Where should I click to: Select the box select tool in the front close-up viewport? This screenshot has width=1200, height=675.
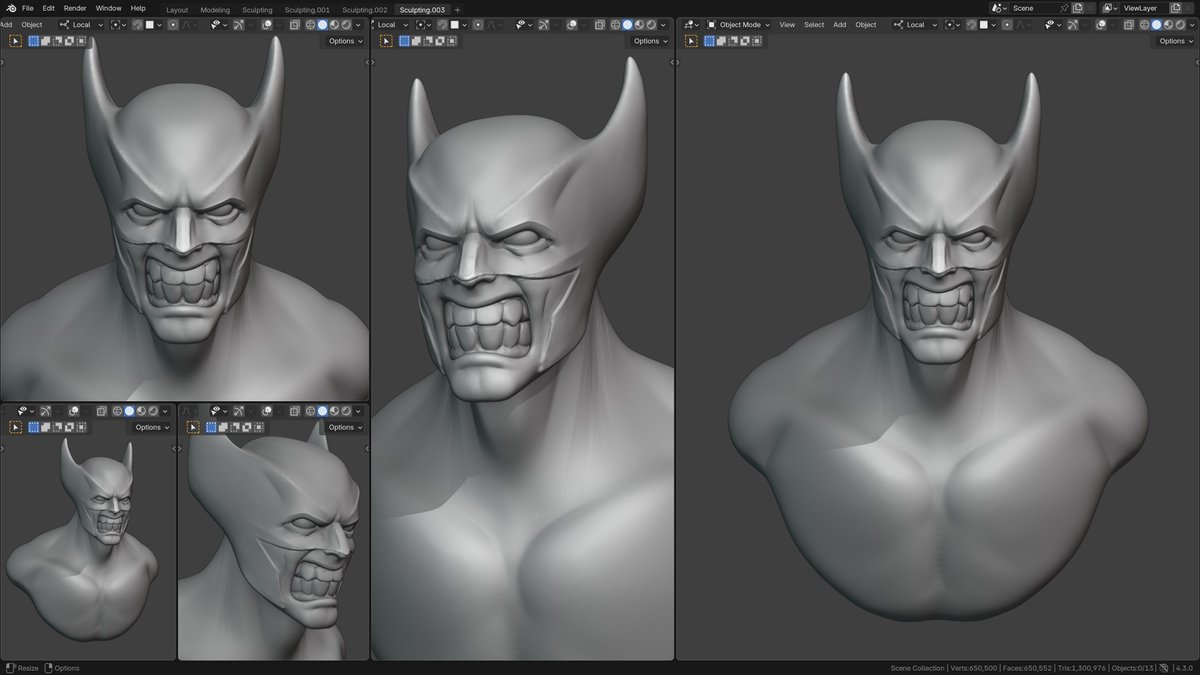point(15,41)
